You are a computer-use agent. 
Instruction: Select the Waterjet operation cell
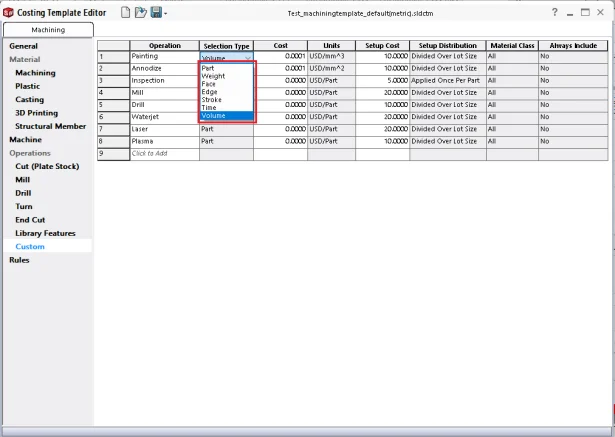pos(164,117)
